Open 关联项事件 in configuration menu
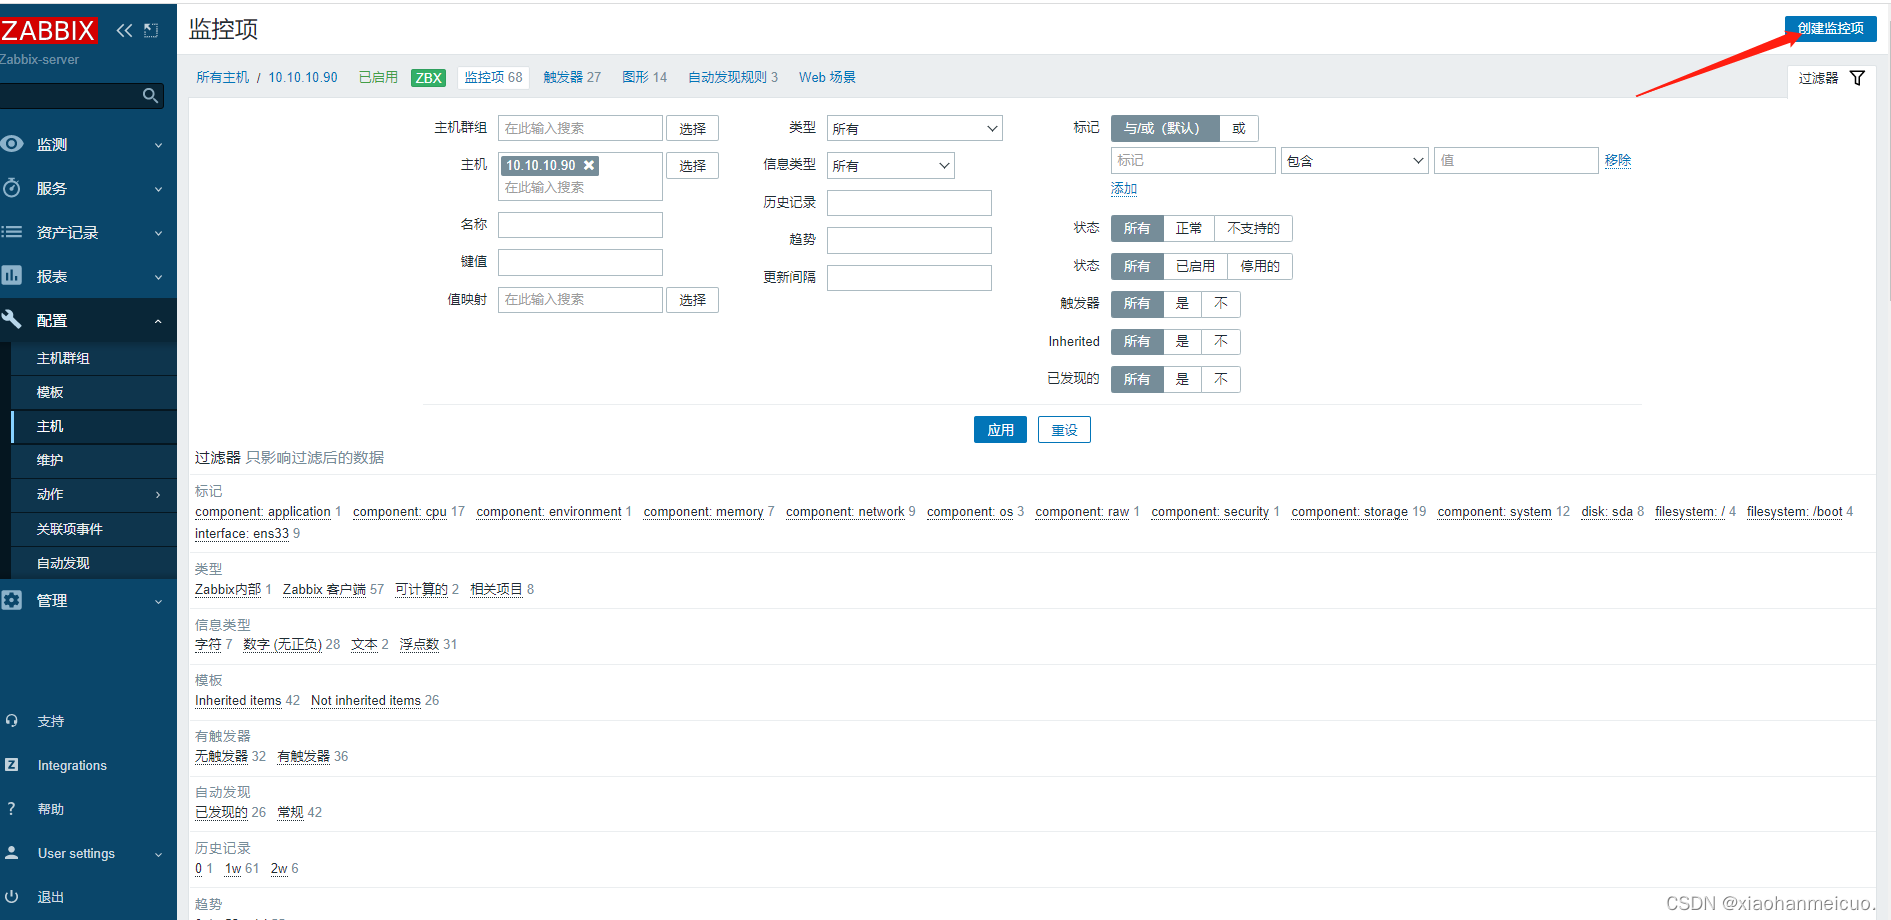This screenshot has width=1891, height=920. click(x=70, y=529)
